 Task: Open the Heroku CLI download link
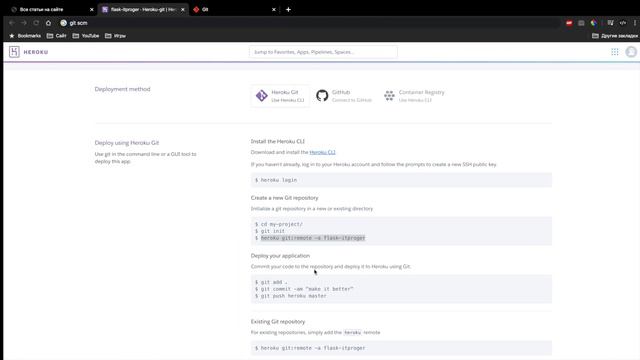pyautogui.click(x=322, y=152)
